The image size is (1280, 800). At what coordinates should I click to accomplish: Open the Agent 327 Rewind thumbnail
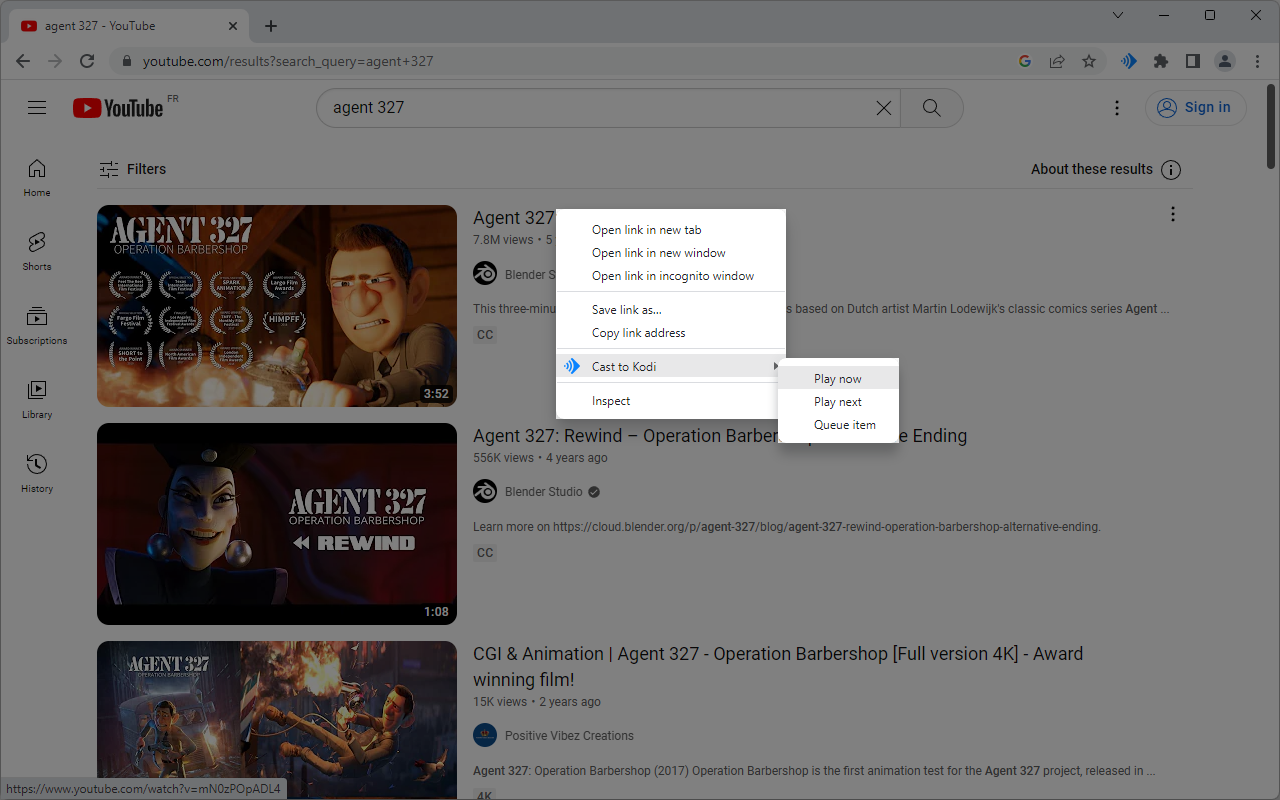pyautogui.click(x=277, y=524)
